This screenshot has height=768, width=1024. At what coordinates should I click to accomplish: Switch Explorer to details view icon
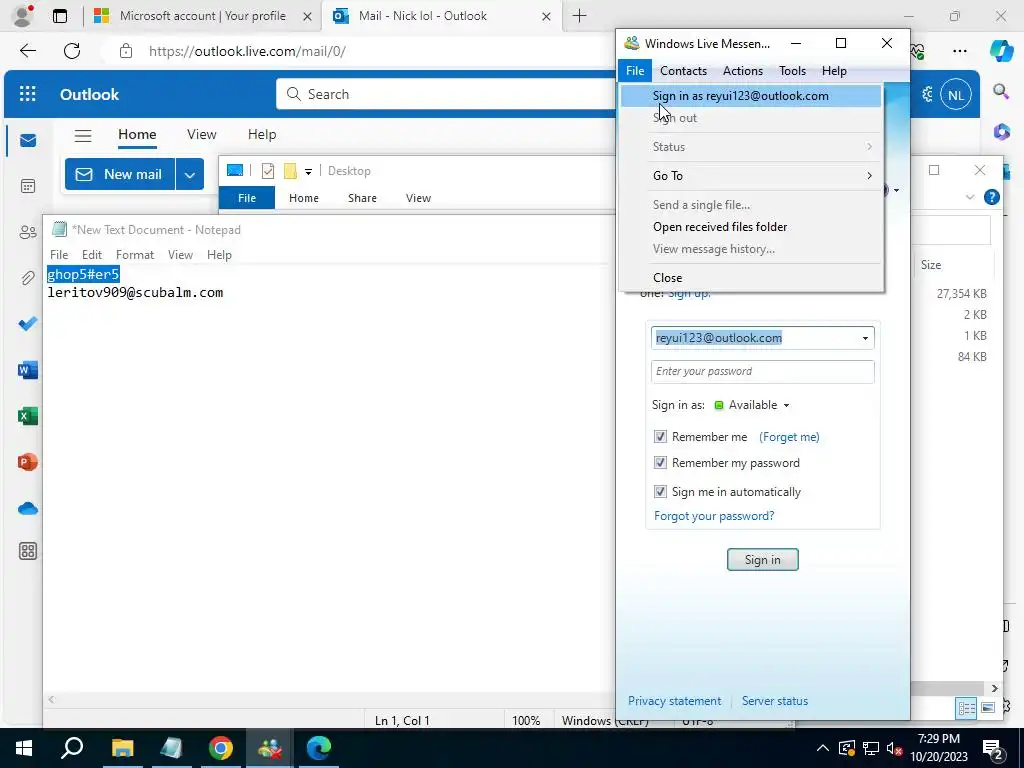click(x=966, y=708)
